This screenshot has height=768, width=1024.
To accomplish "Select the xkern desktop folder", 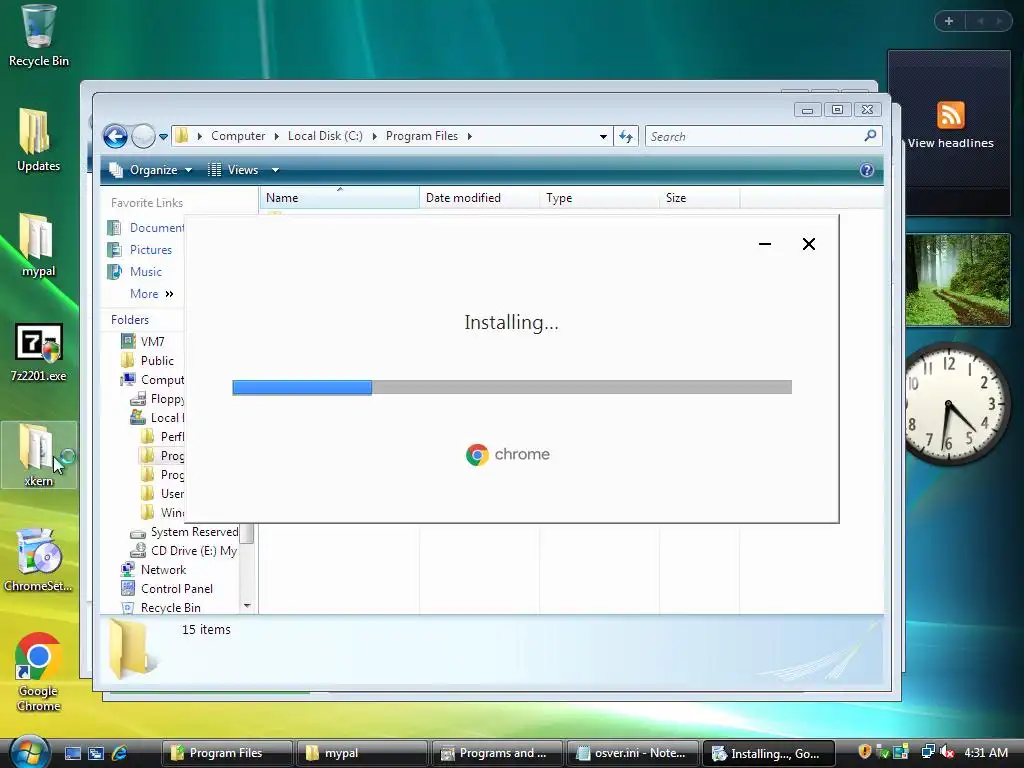I will pyautogui.click(x=38, y=455).
